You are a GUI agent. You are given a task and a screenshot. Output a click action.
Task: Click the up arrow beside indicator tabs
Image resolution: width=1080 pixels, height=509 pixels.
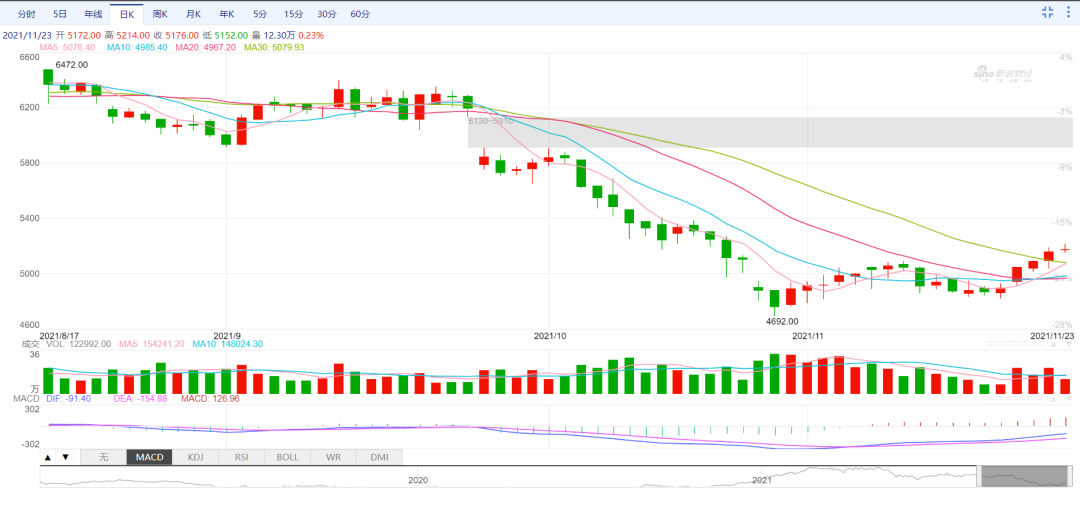click(48, 457)
